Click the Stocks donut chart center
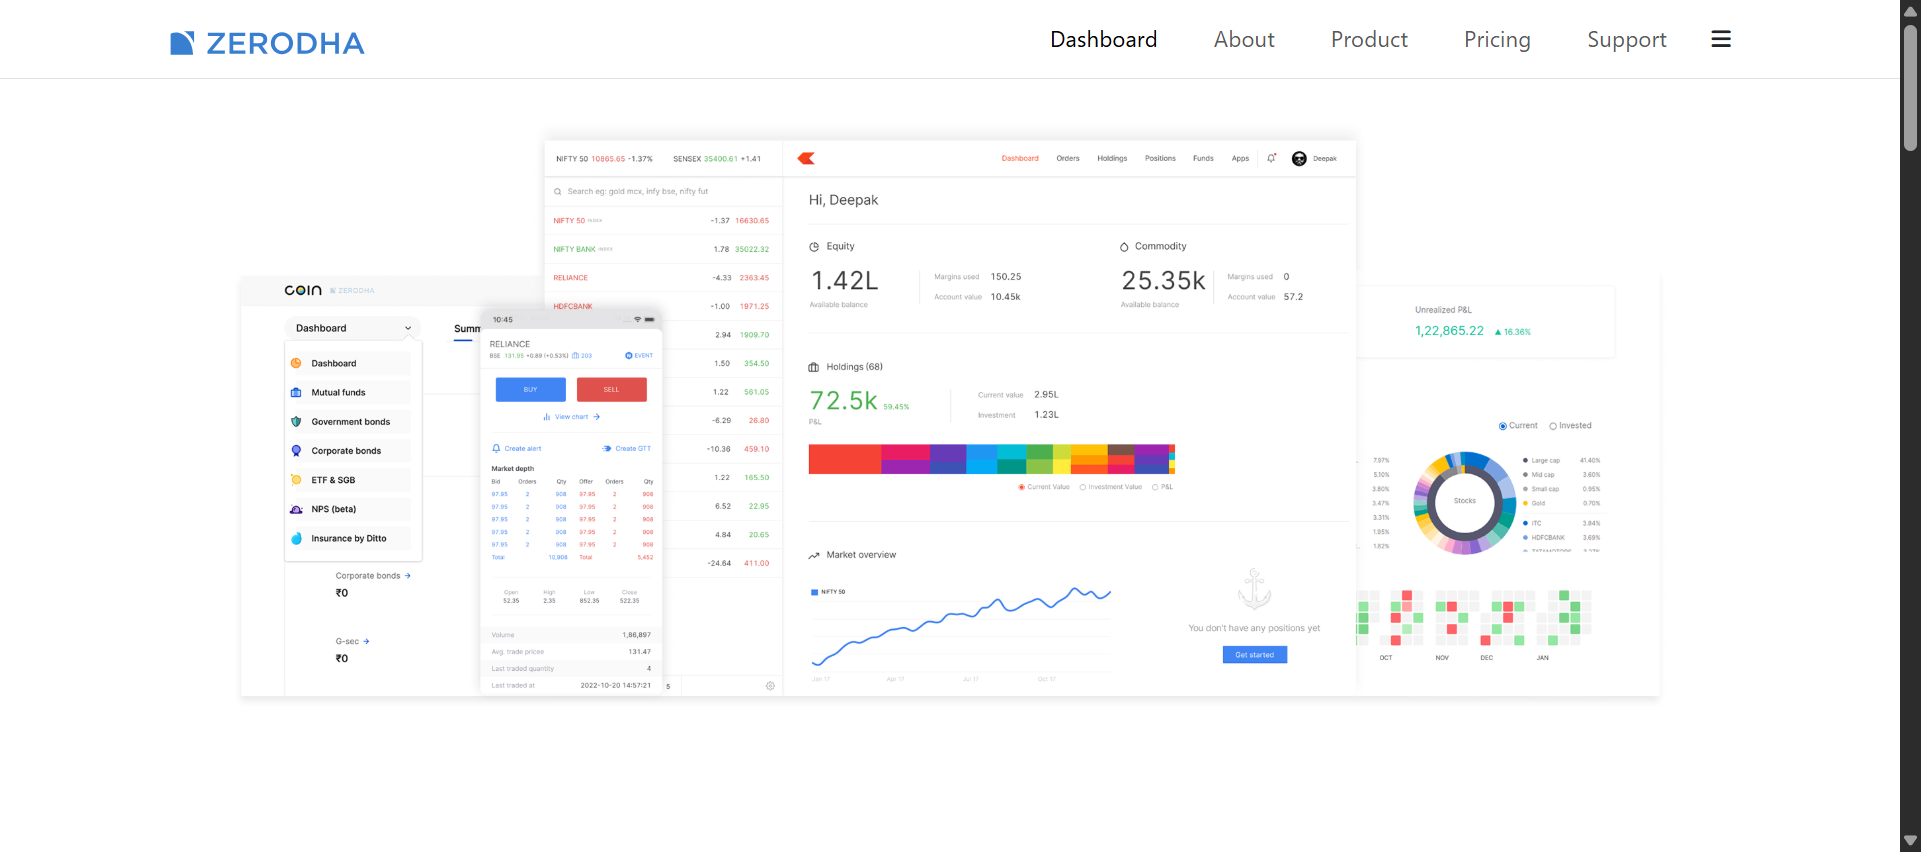 coord(1464,501)
